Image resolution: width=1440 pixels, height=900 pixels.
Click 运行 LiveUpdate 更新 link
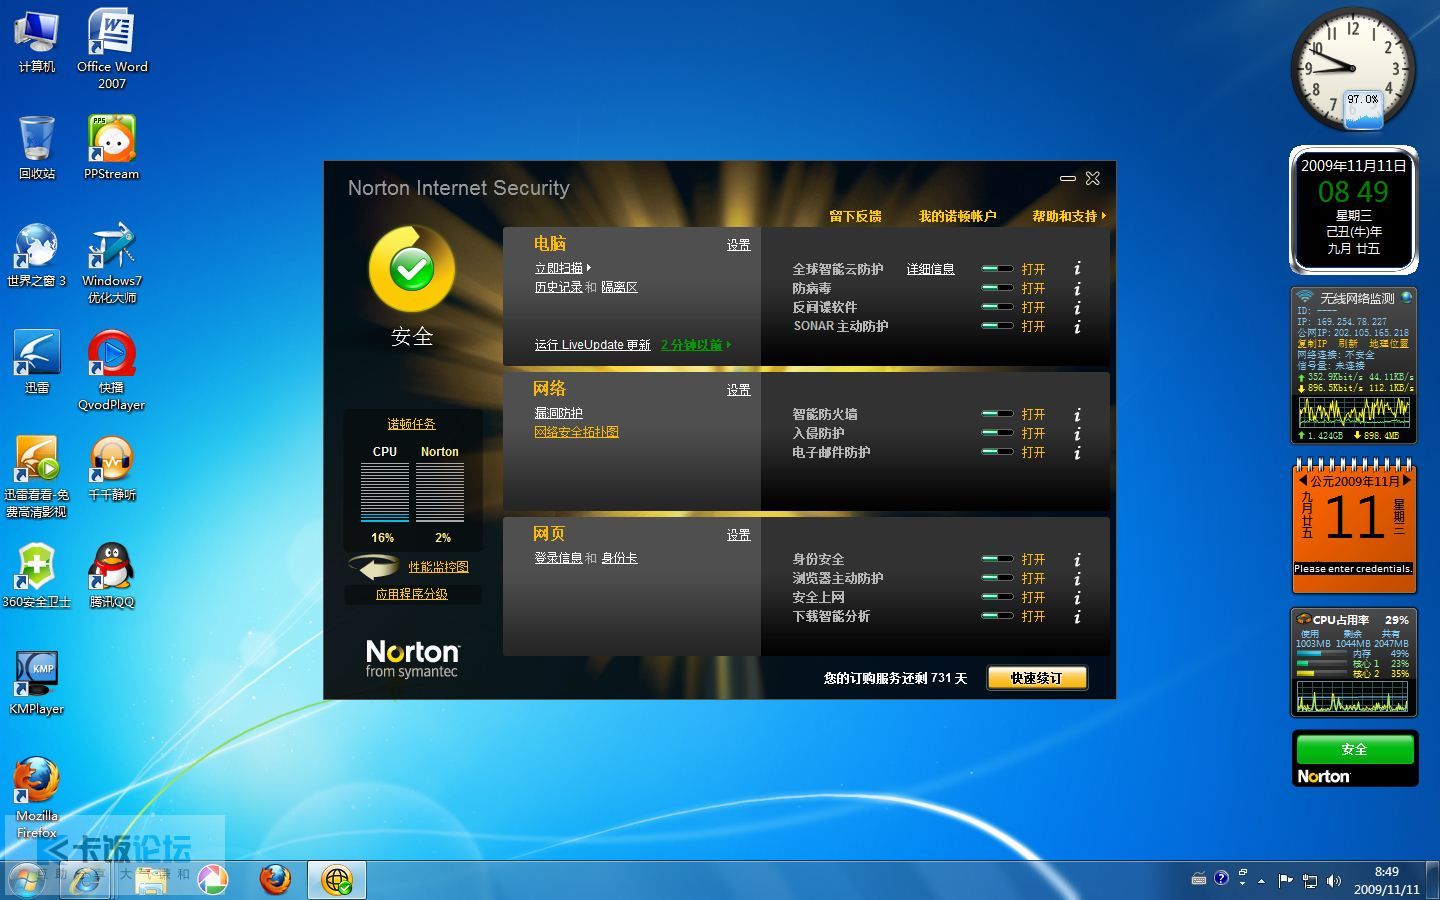point(592,345)
